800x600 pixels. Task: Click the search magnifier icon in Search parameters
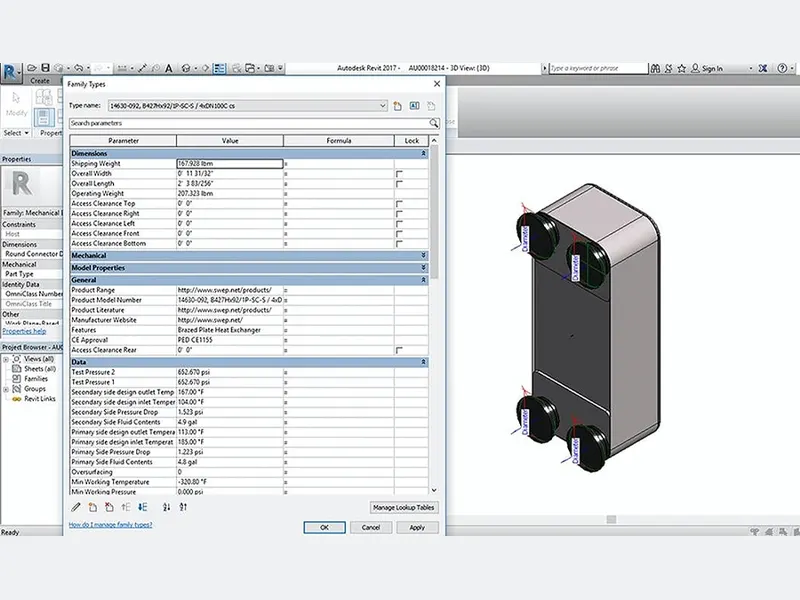434,123
